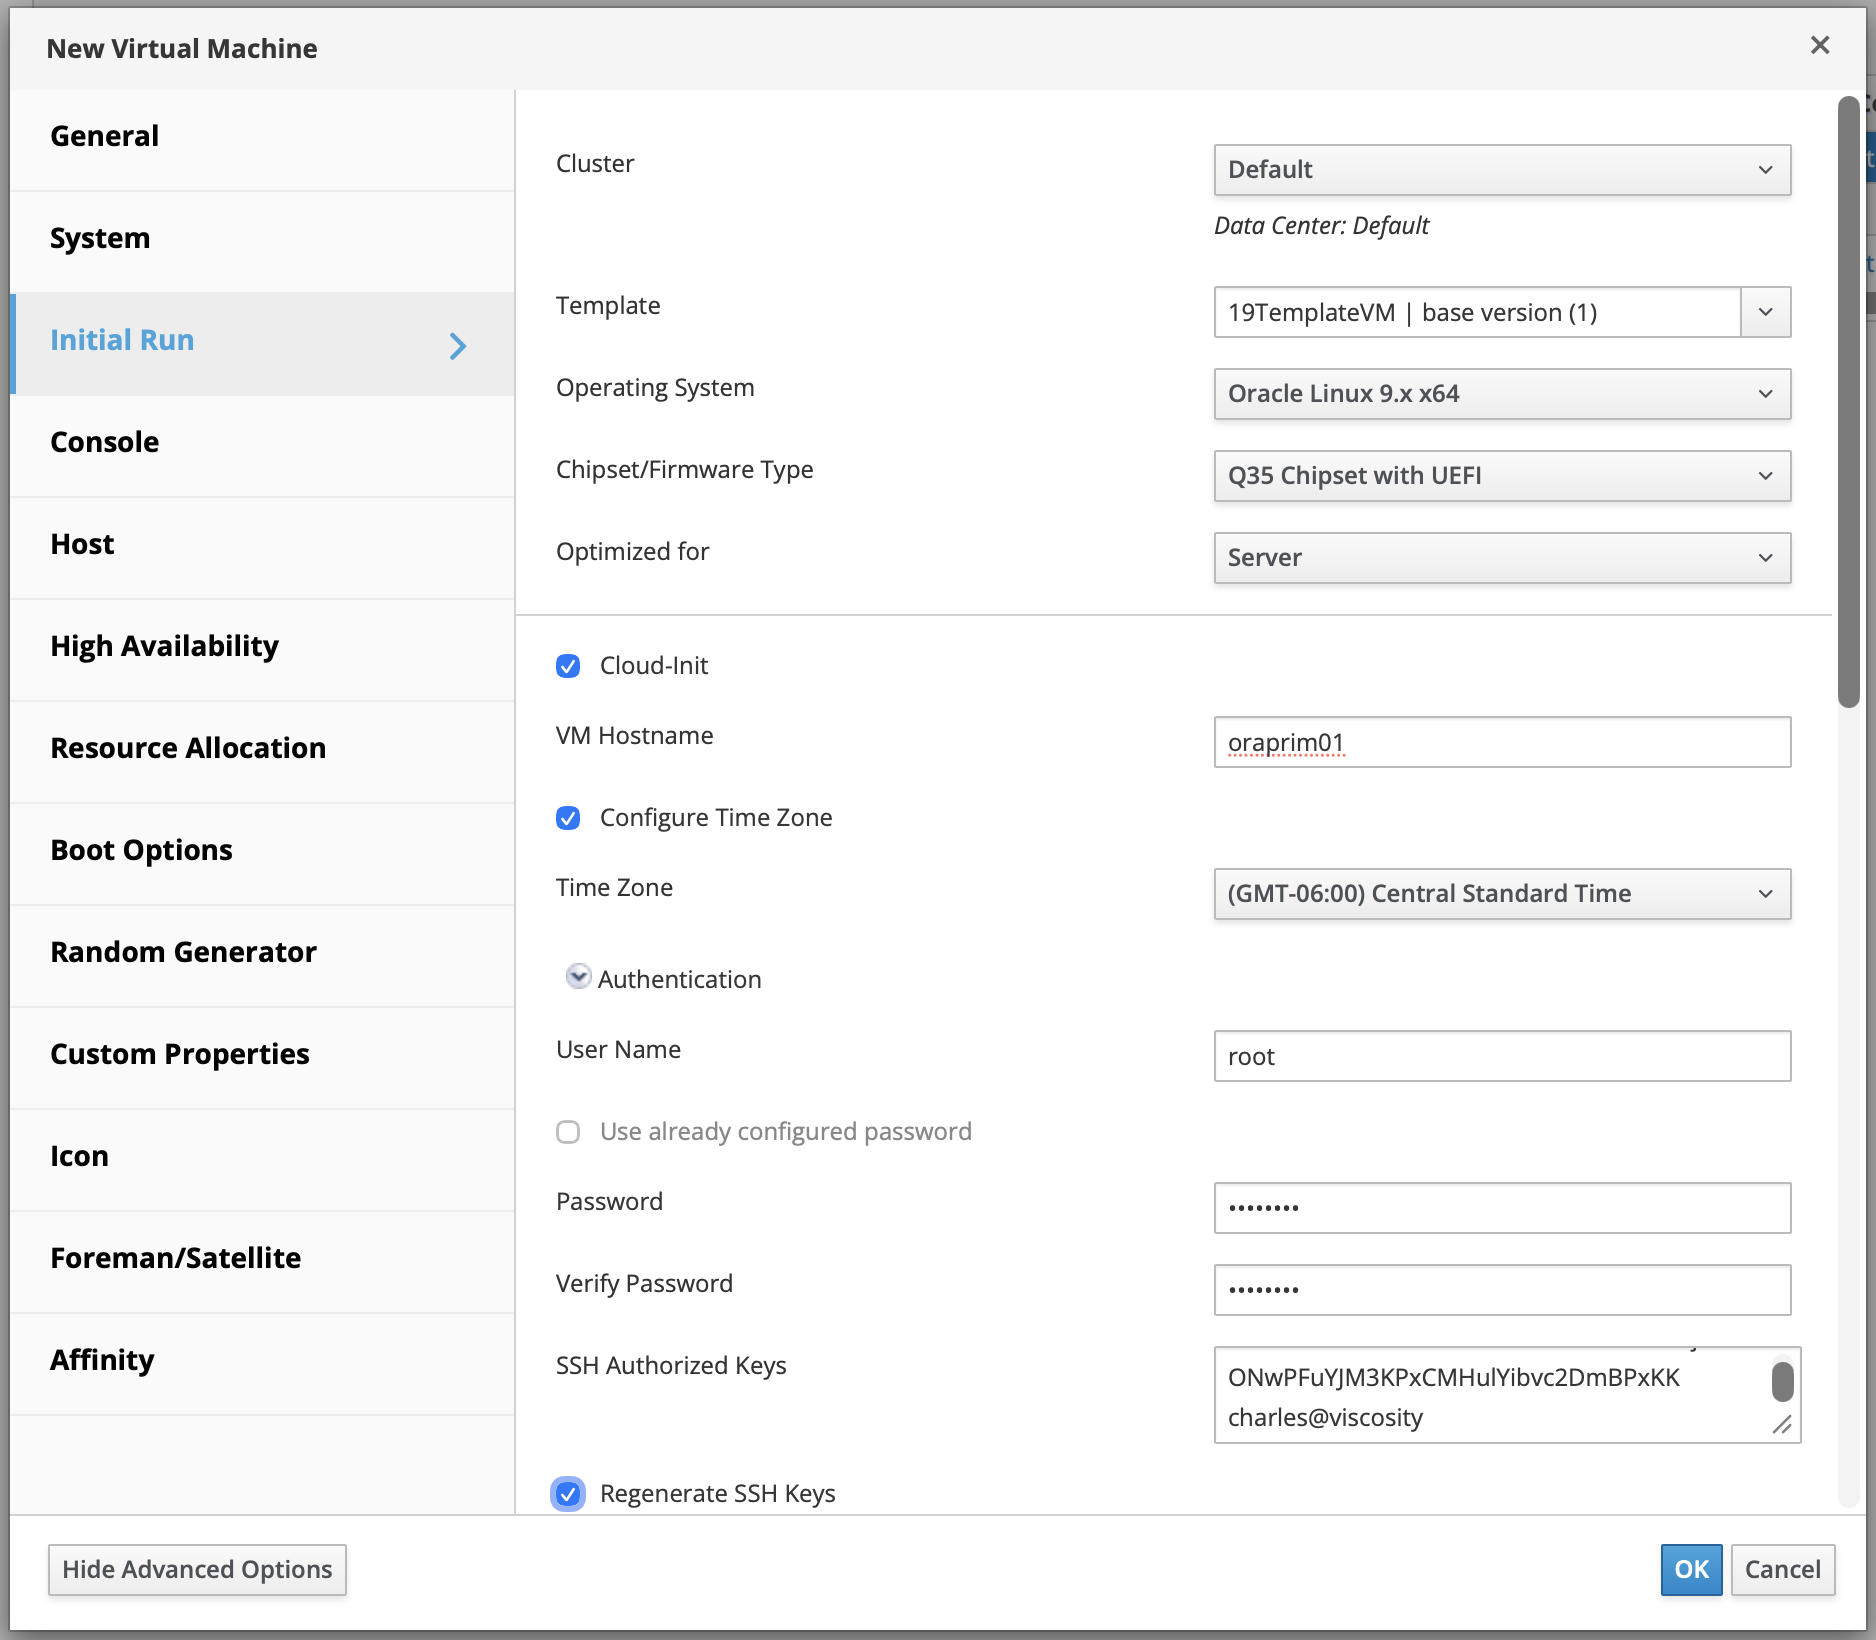Uncheck Configure Time Zone checkbox

[568, 818]
